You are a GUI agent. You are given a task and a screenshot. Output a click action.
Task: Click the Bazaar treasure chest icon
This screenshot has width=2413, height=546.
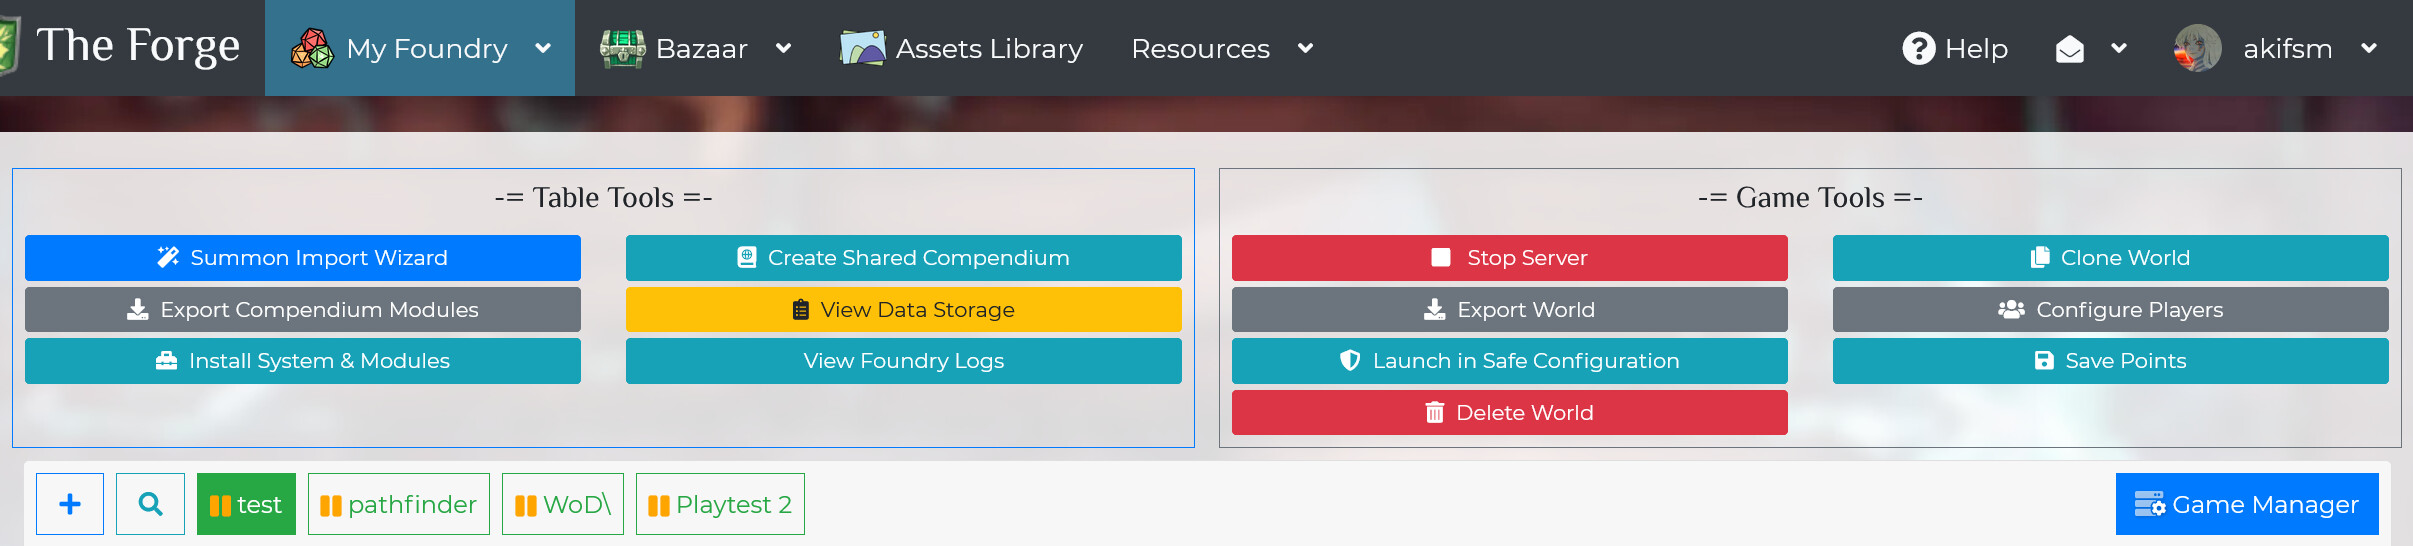(x=622, y=48)
